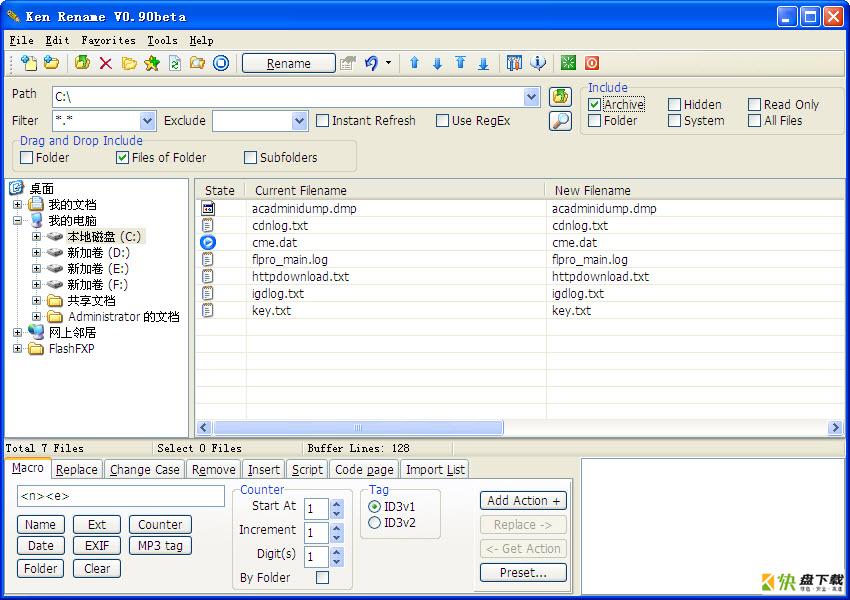Click the green star toolbar icon

[x=568, y=63]
